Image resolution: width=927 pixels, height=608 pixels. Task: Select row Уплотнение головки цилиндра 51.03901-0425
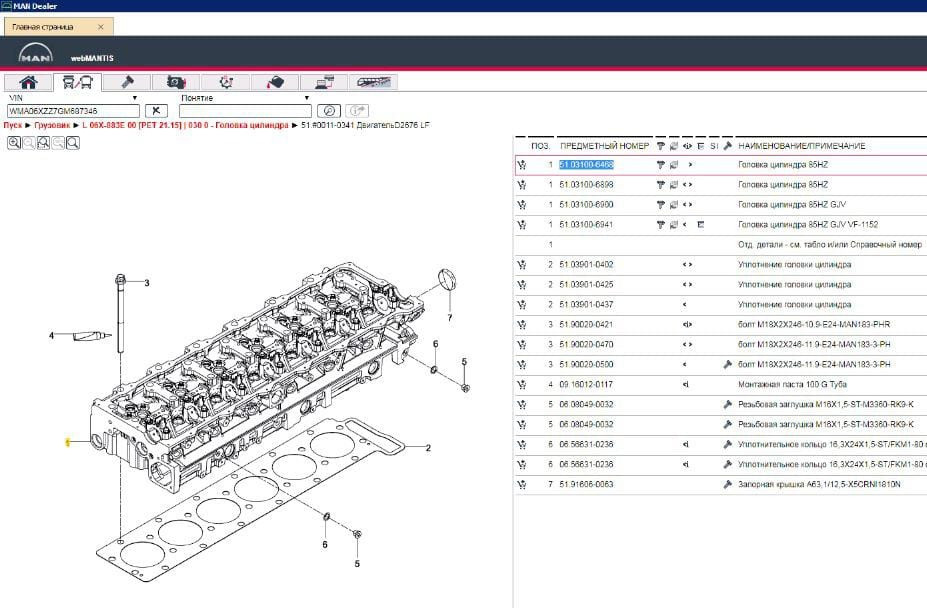pyautogui.click(x=794, y=285)
